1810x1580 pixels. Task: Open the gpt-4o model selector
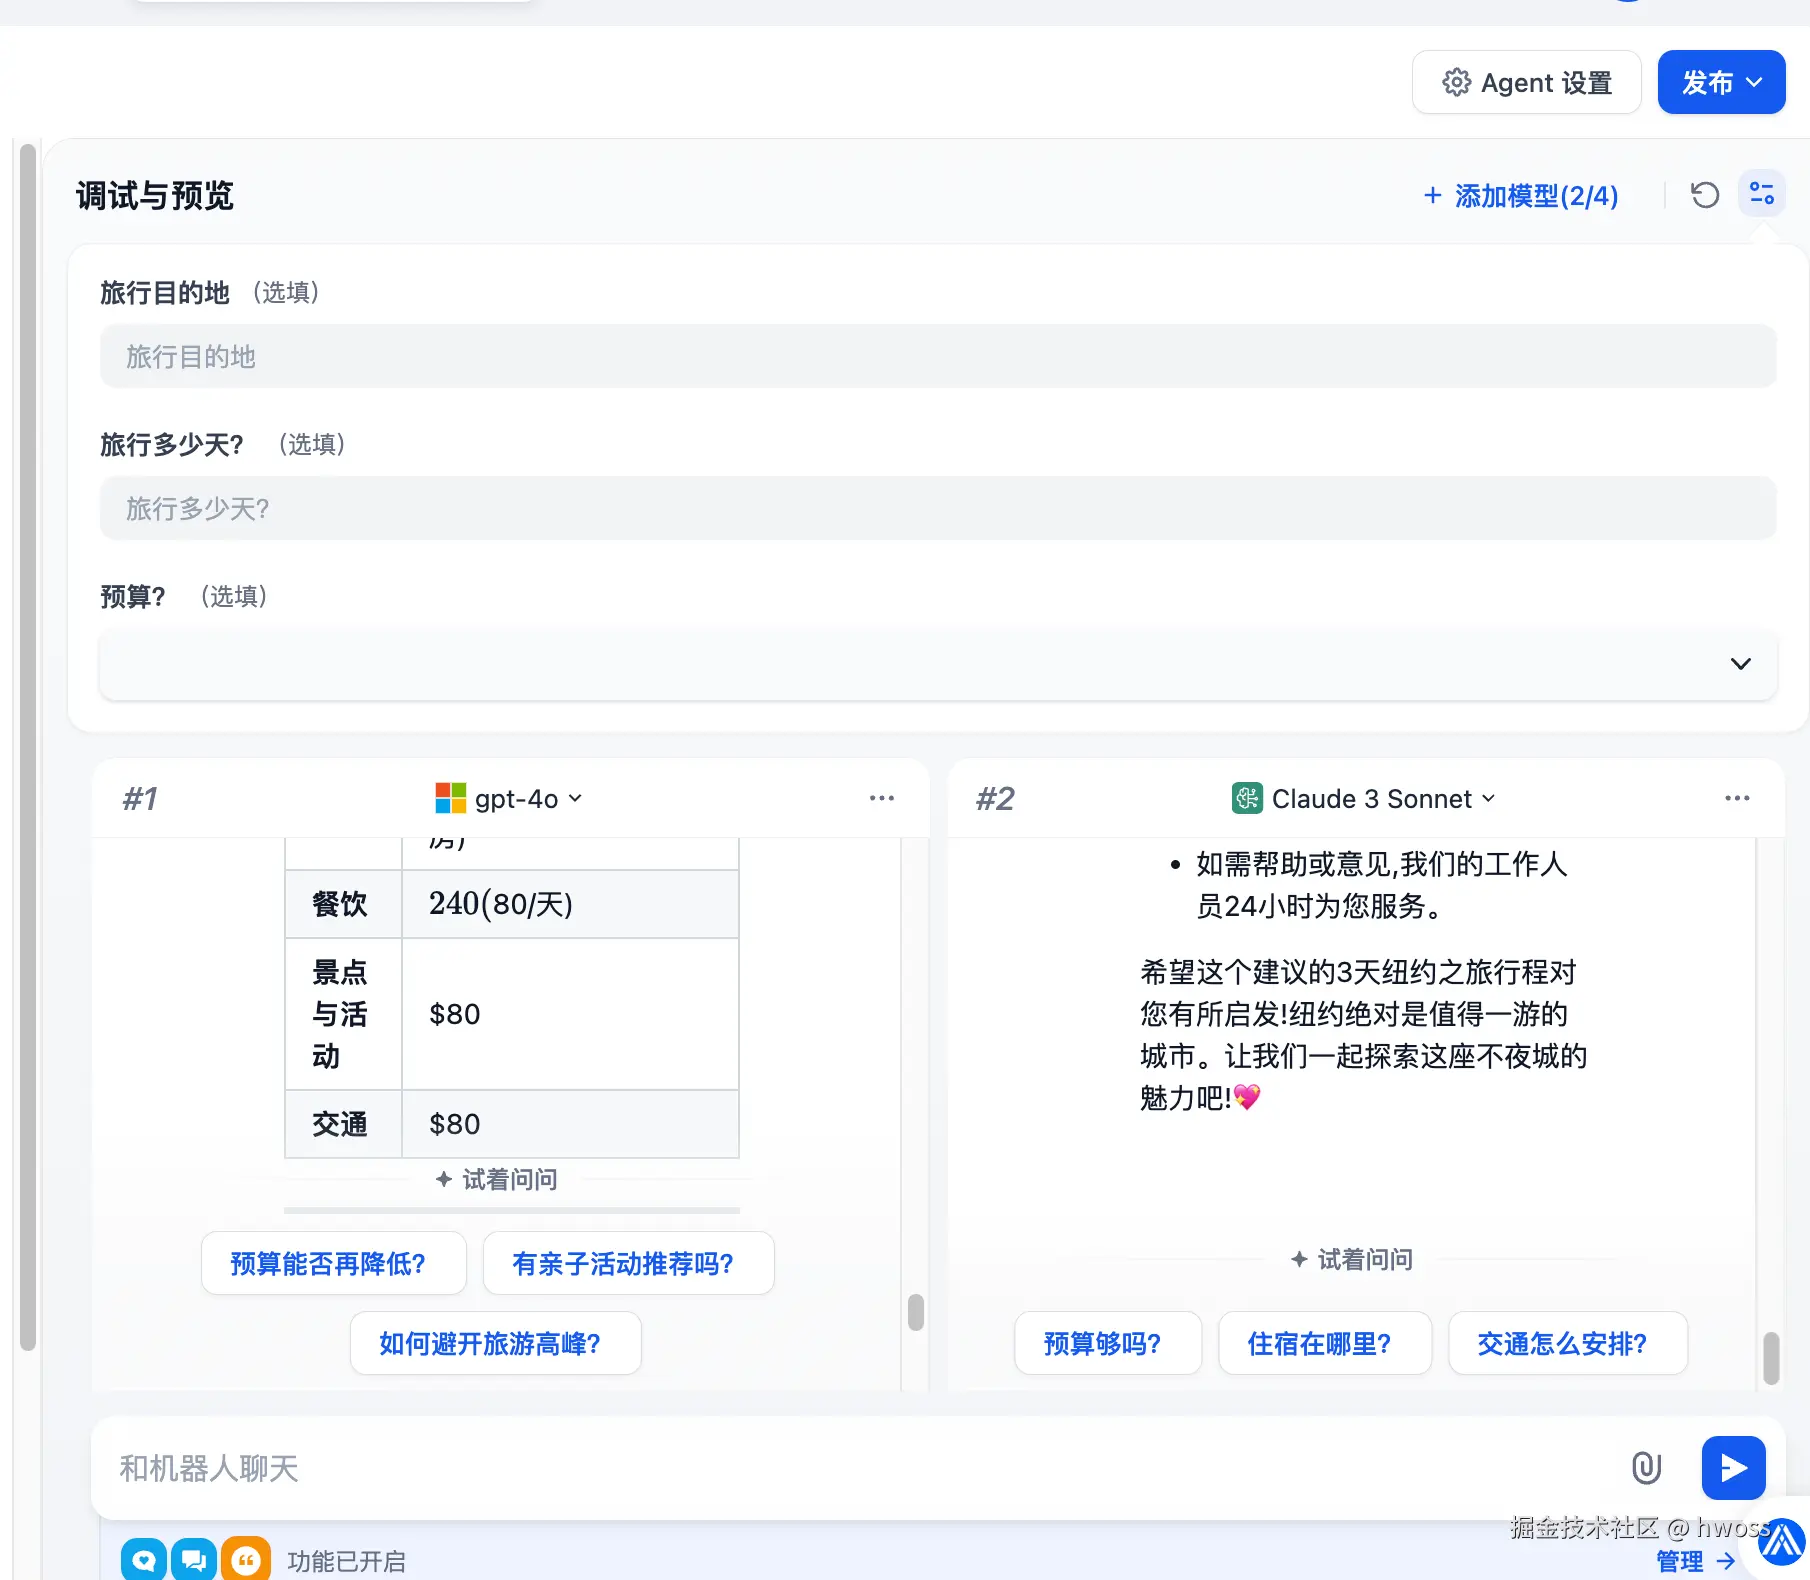point(509,799)
